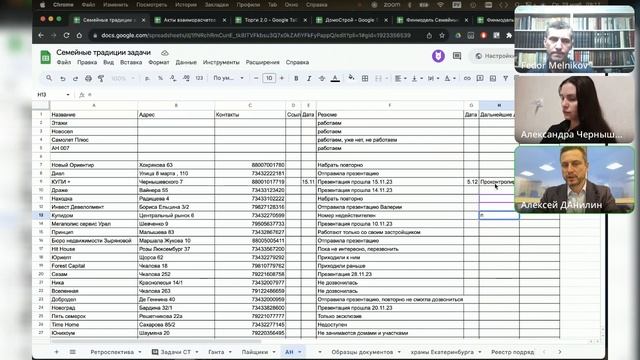Open the Файл menu
Image resolution: width=640 pixels, height=360 pixels.
[64, 62]
